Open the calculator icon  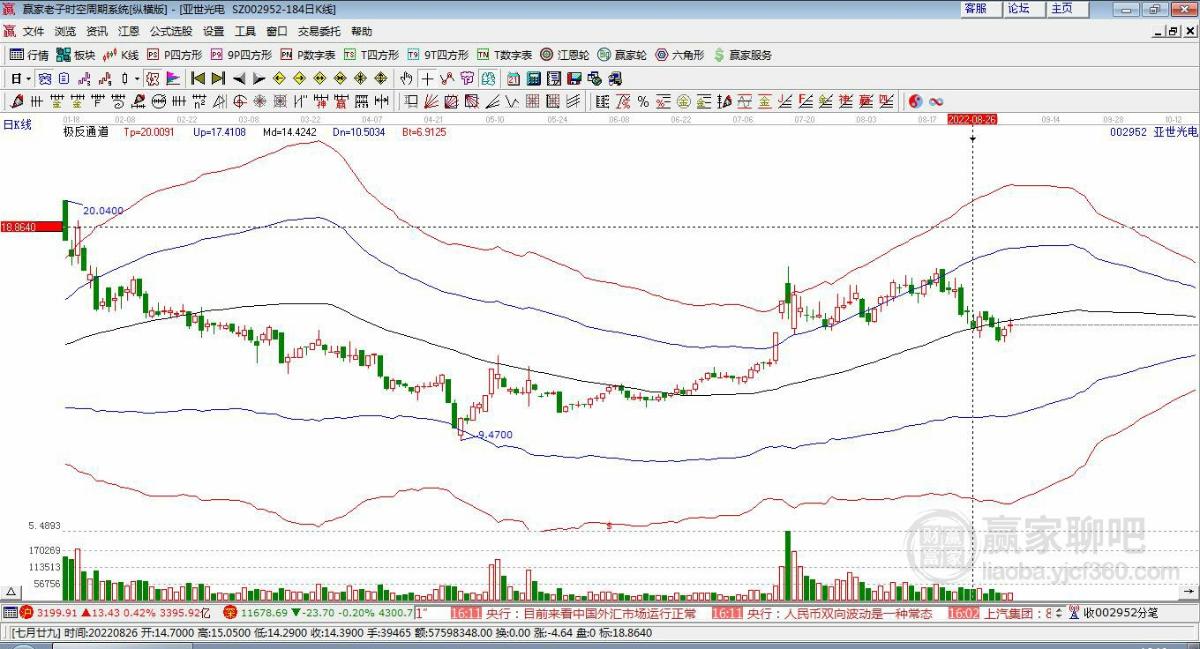click(533, 78)
